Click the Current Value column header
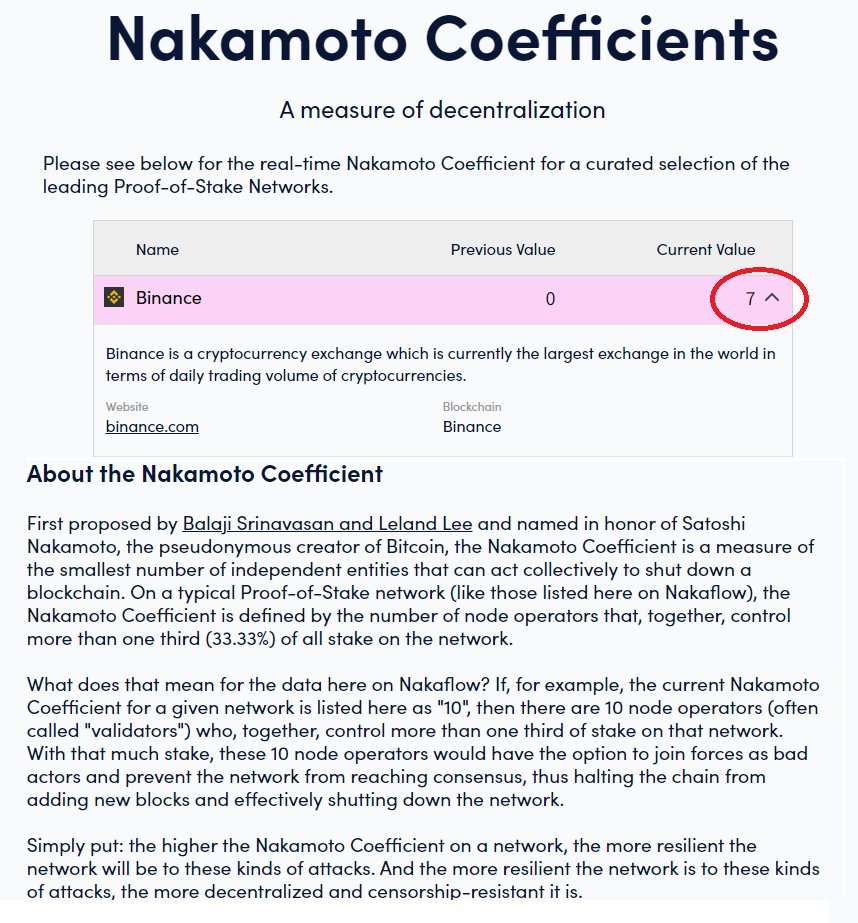The width and height of the screenshot is (858, 923). 705,249
